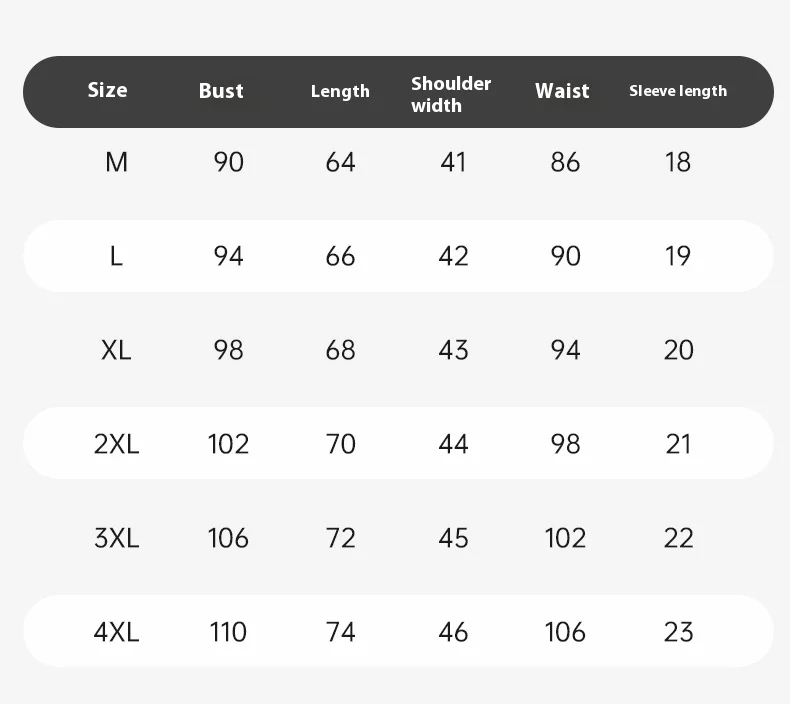Select the 2XL size row label
The height and width of the screenshot is (704, 790).
point(116,444)
